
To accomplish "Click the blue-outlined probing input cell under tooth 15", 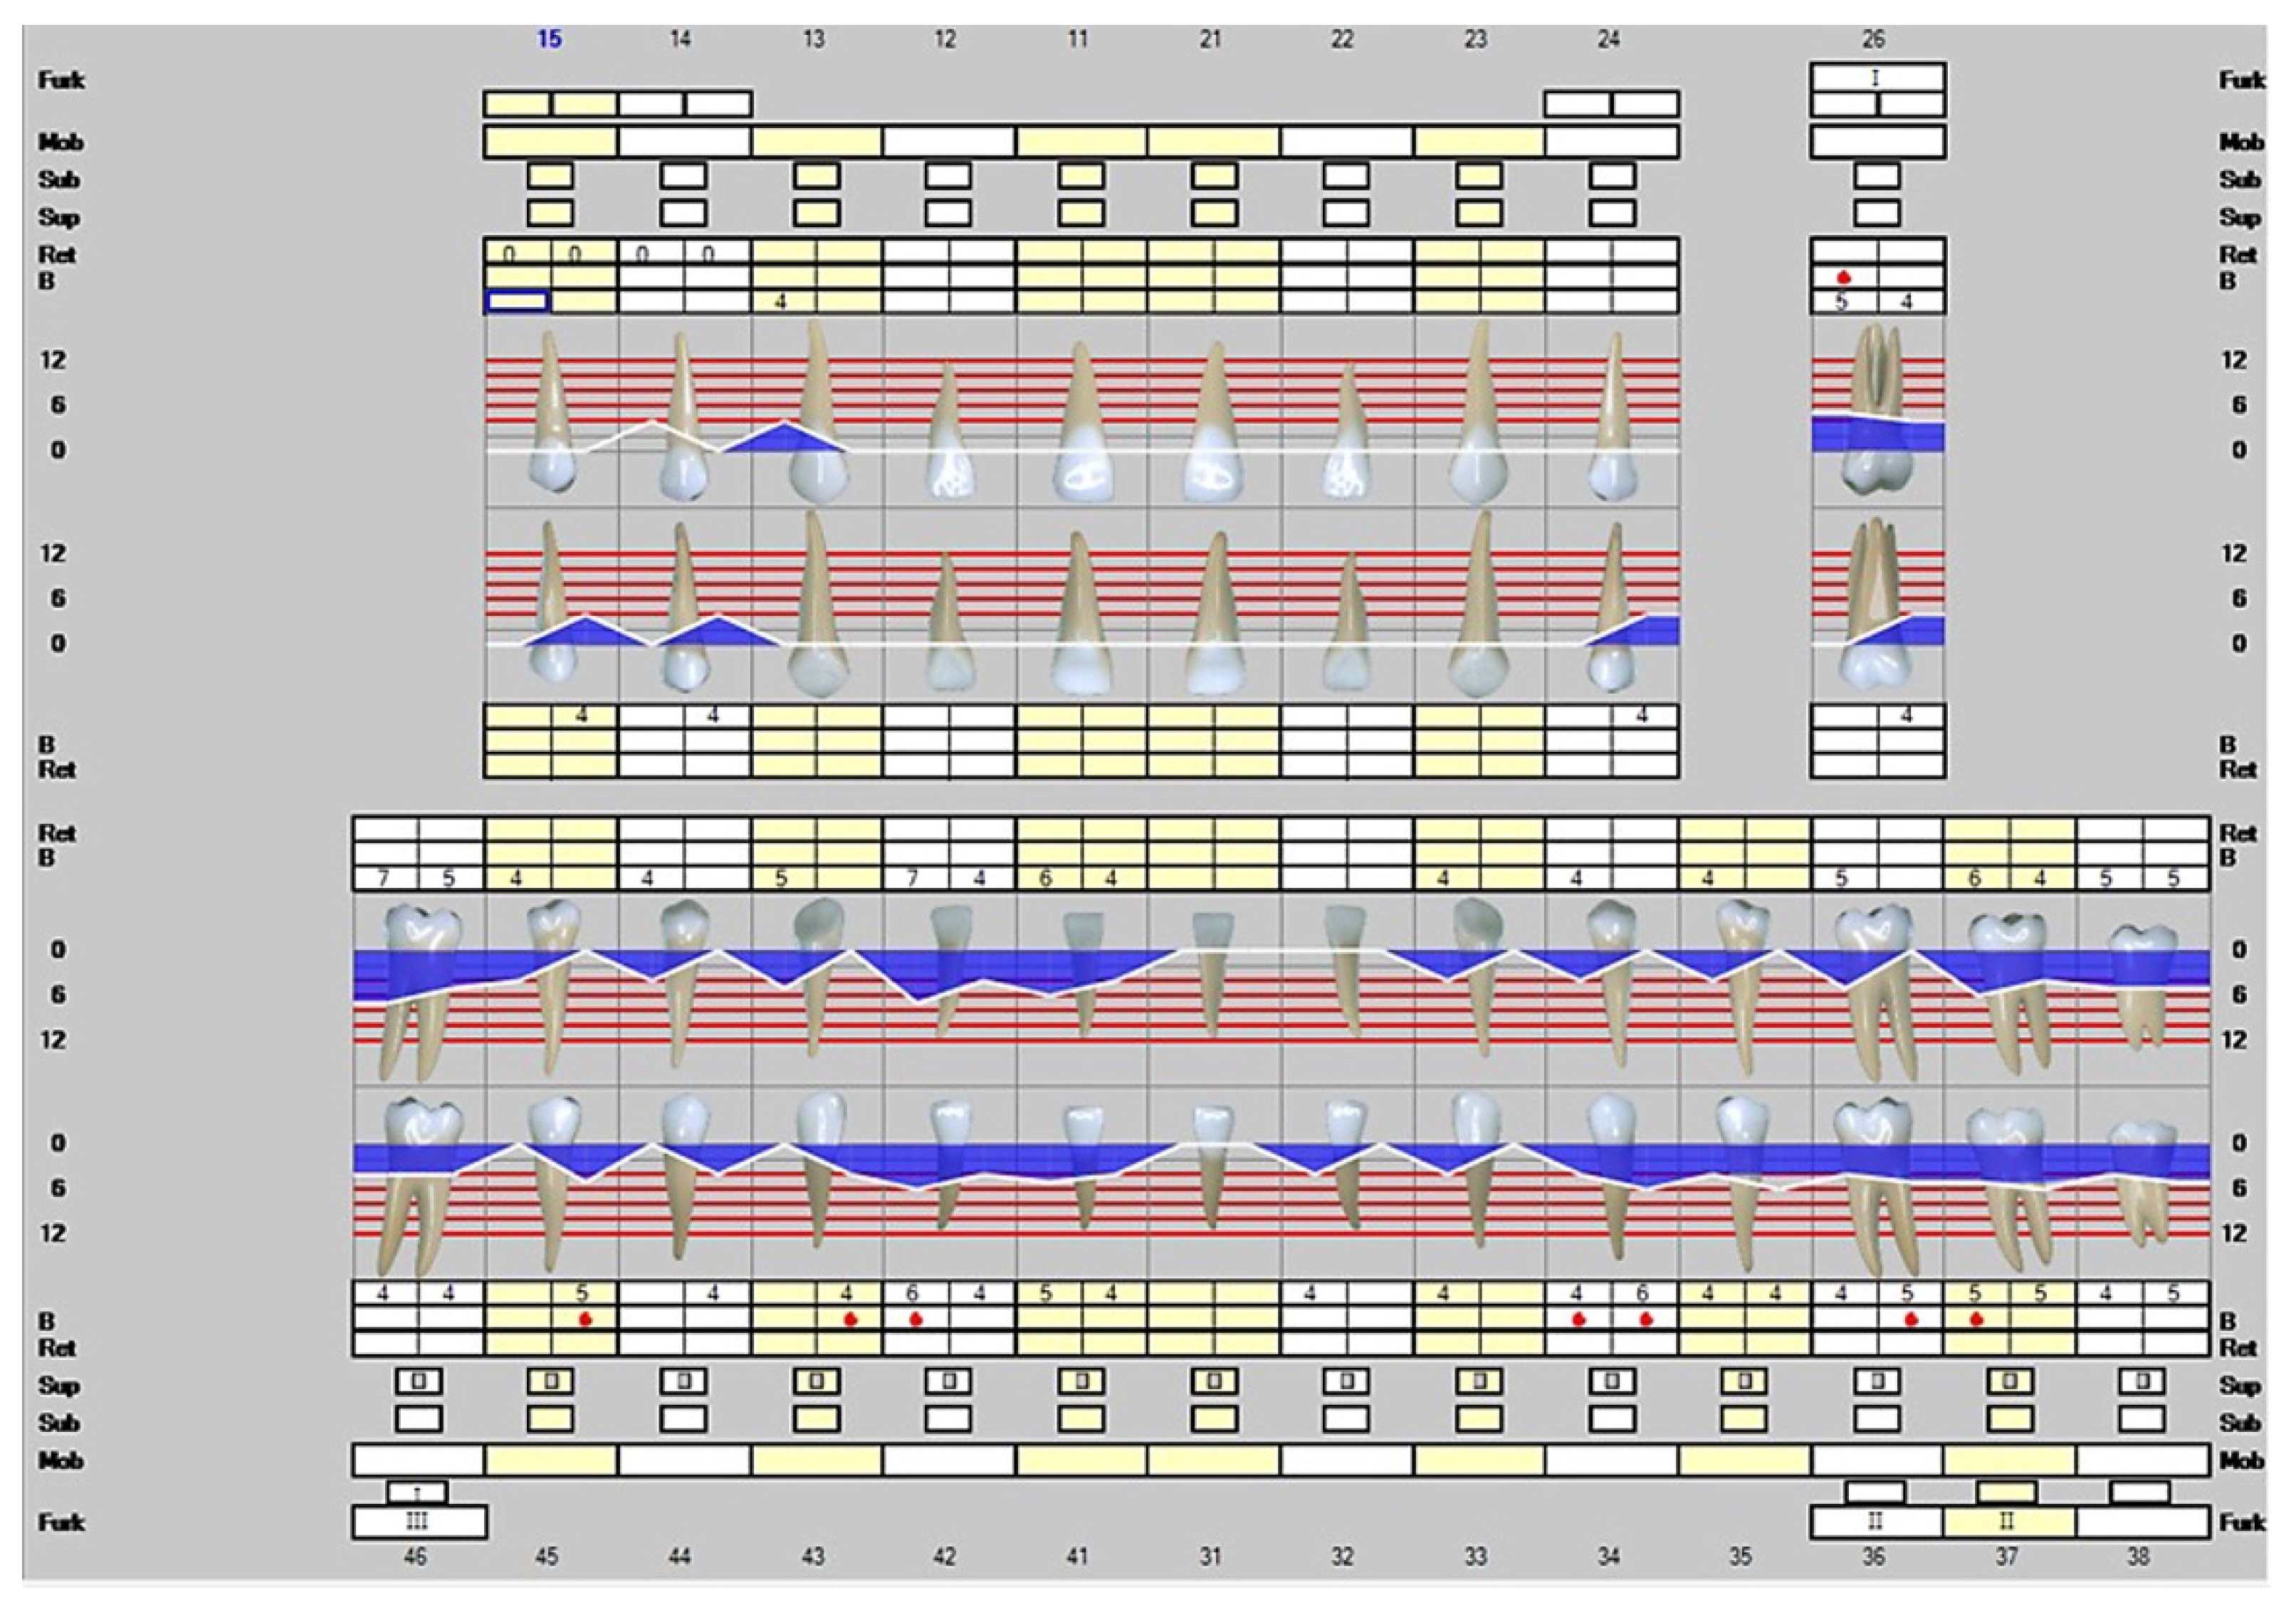I will point(517,301).
